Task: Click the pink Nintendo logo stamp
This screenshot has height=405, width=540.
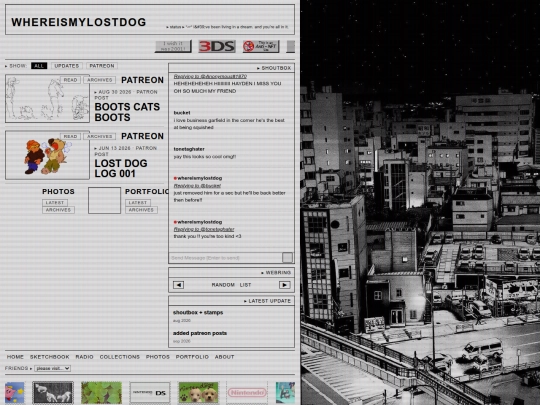Action: click(x=247, y=393)
